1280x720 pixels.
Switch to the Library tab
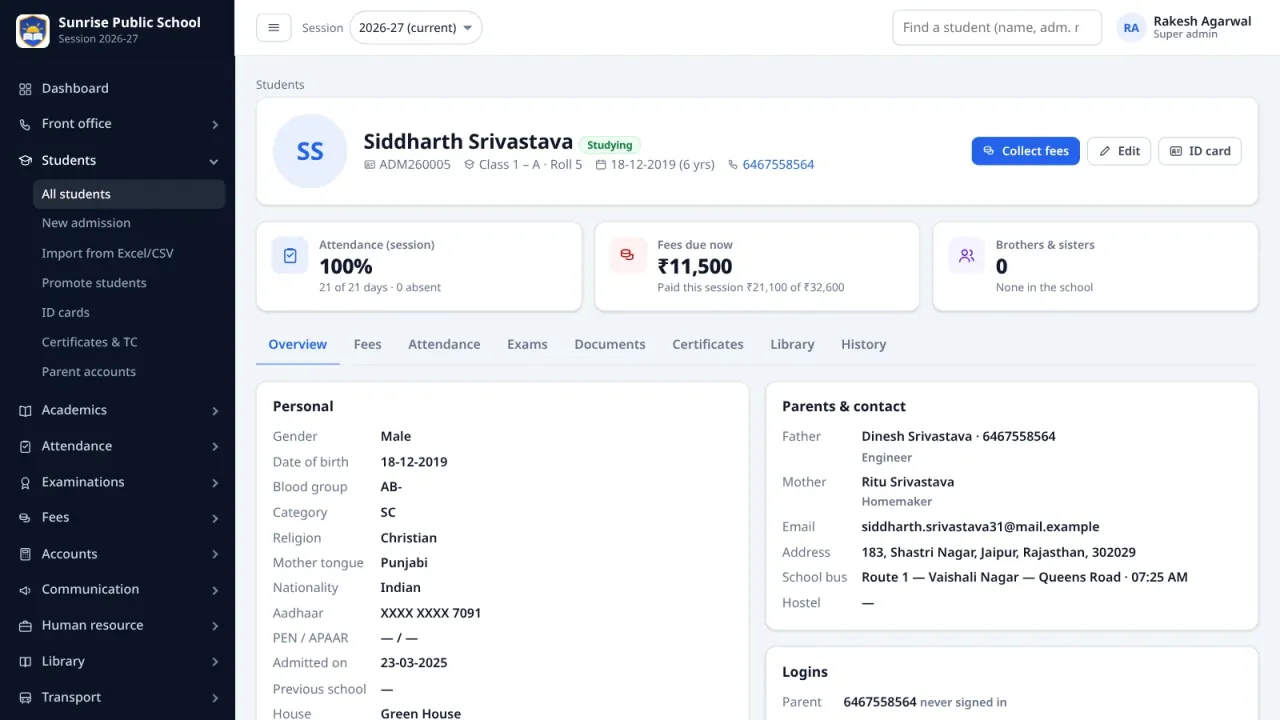pos(792,344)
